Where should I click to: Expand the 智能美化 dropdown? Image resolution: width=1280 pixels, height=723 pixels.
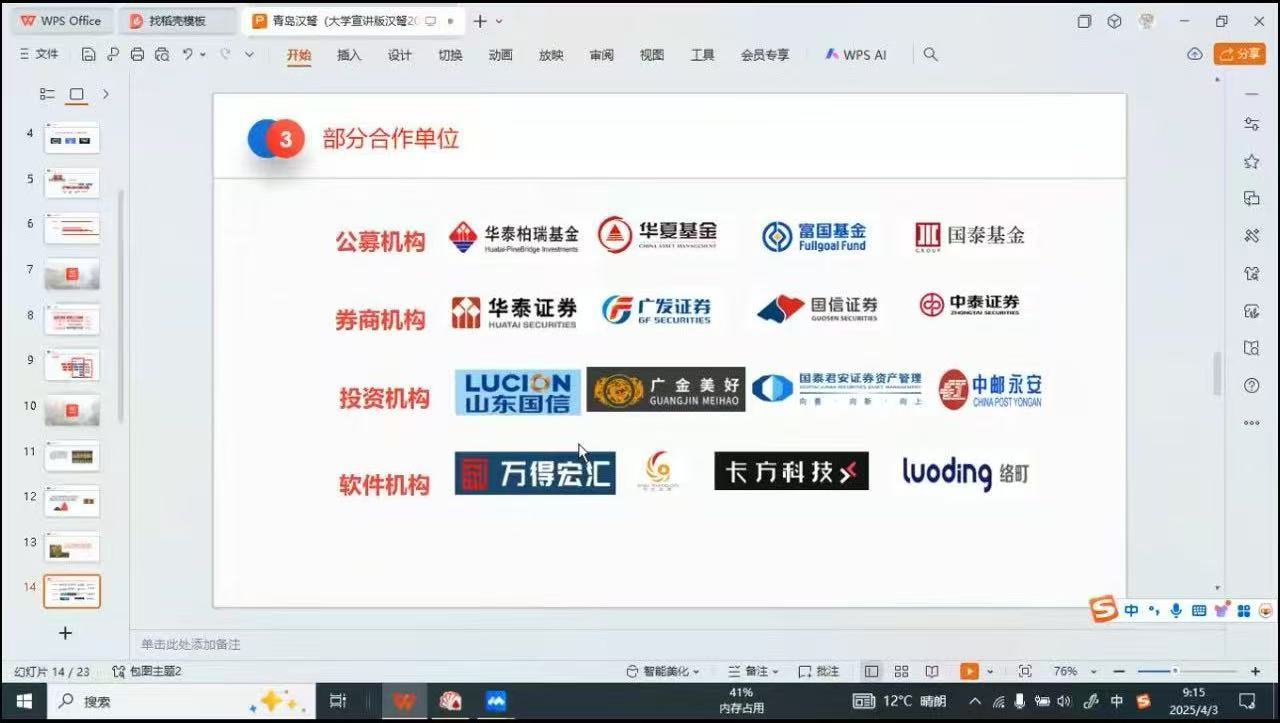tap(663, 671)
